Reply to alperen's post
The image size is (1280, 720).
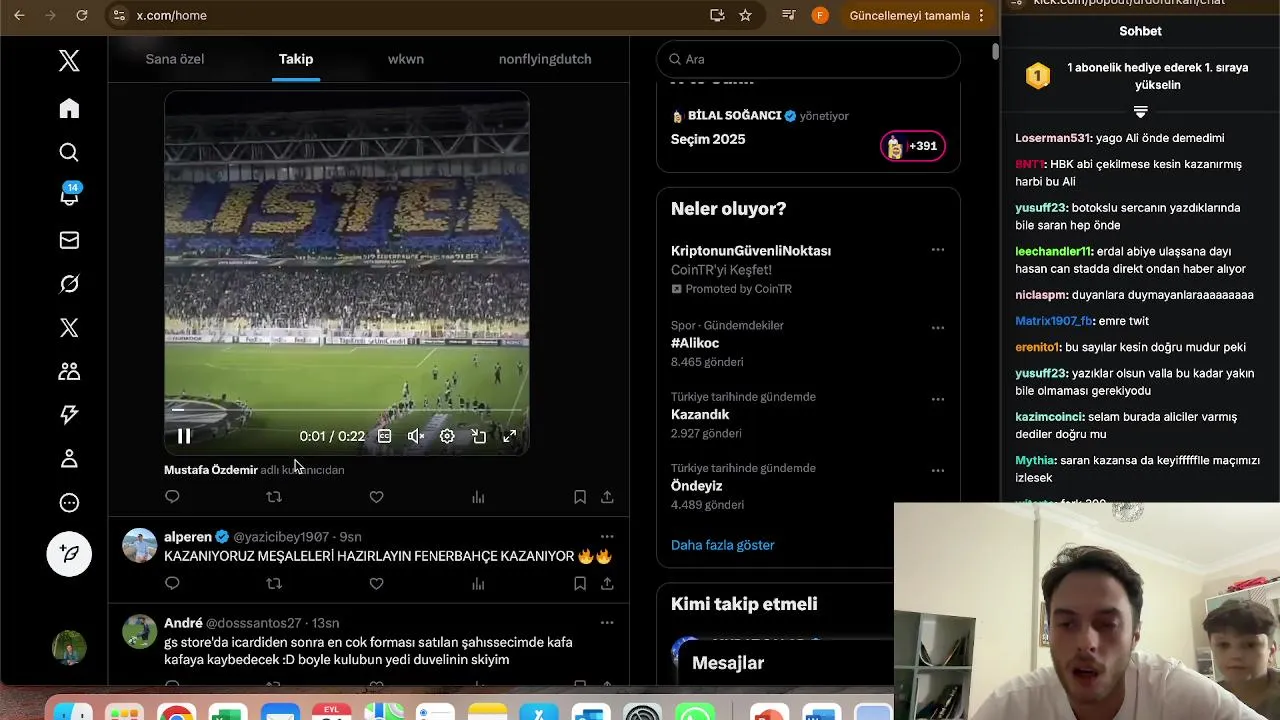click(x=172, y=583)
